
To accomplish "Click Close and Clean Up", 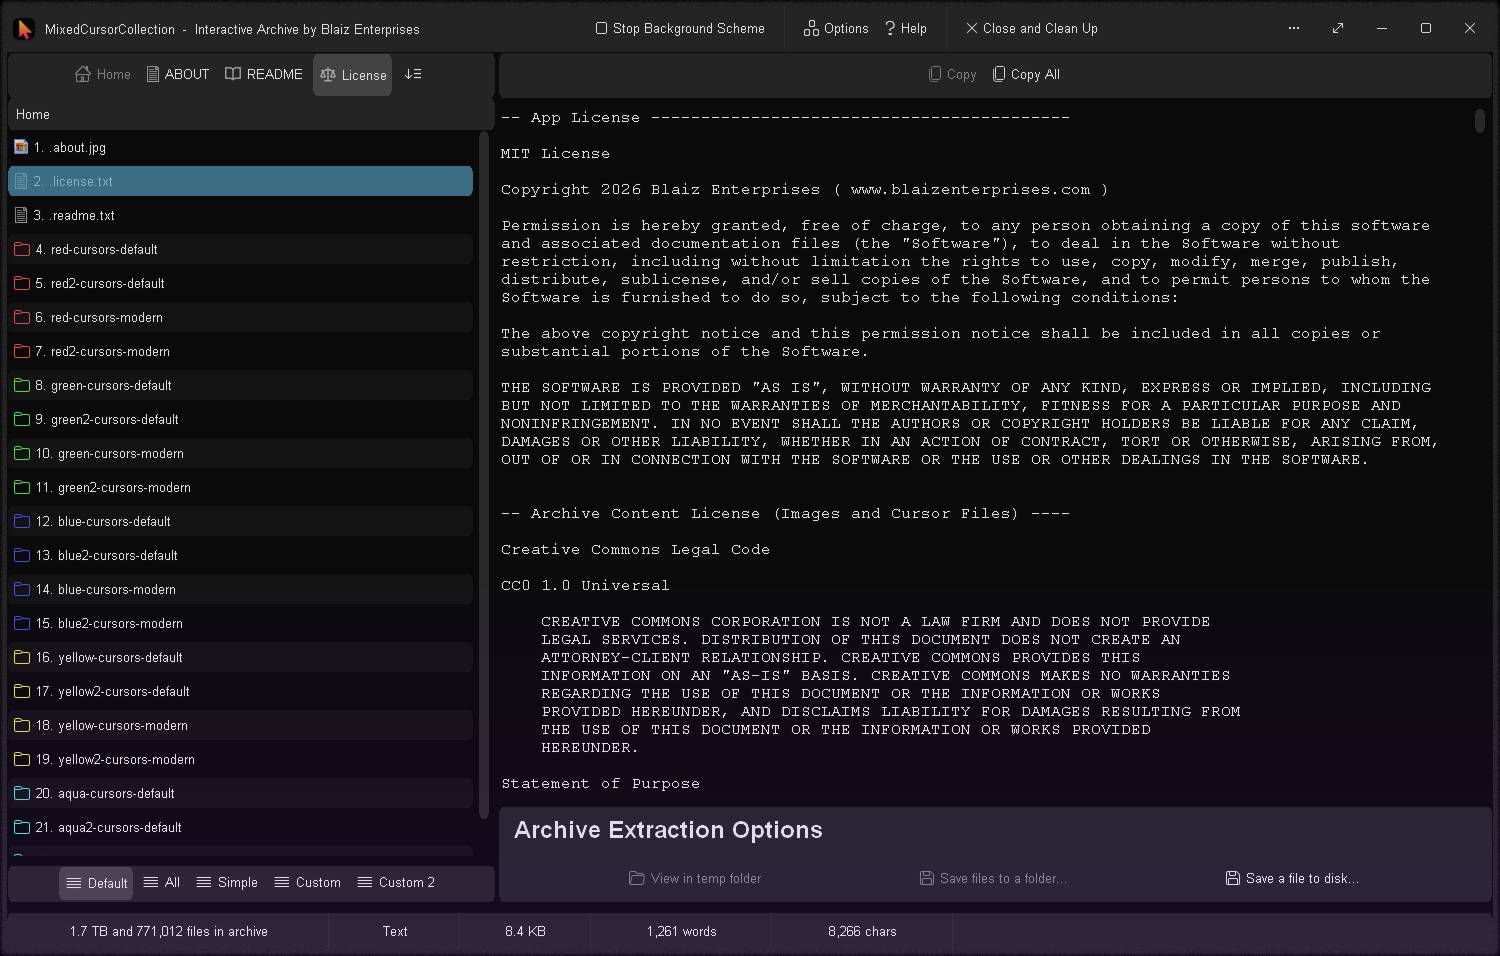I will [x=1031, y=28].
